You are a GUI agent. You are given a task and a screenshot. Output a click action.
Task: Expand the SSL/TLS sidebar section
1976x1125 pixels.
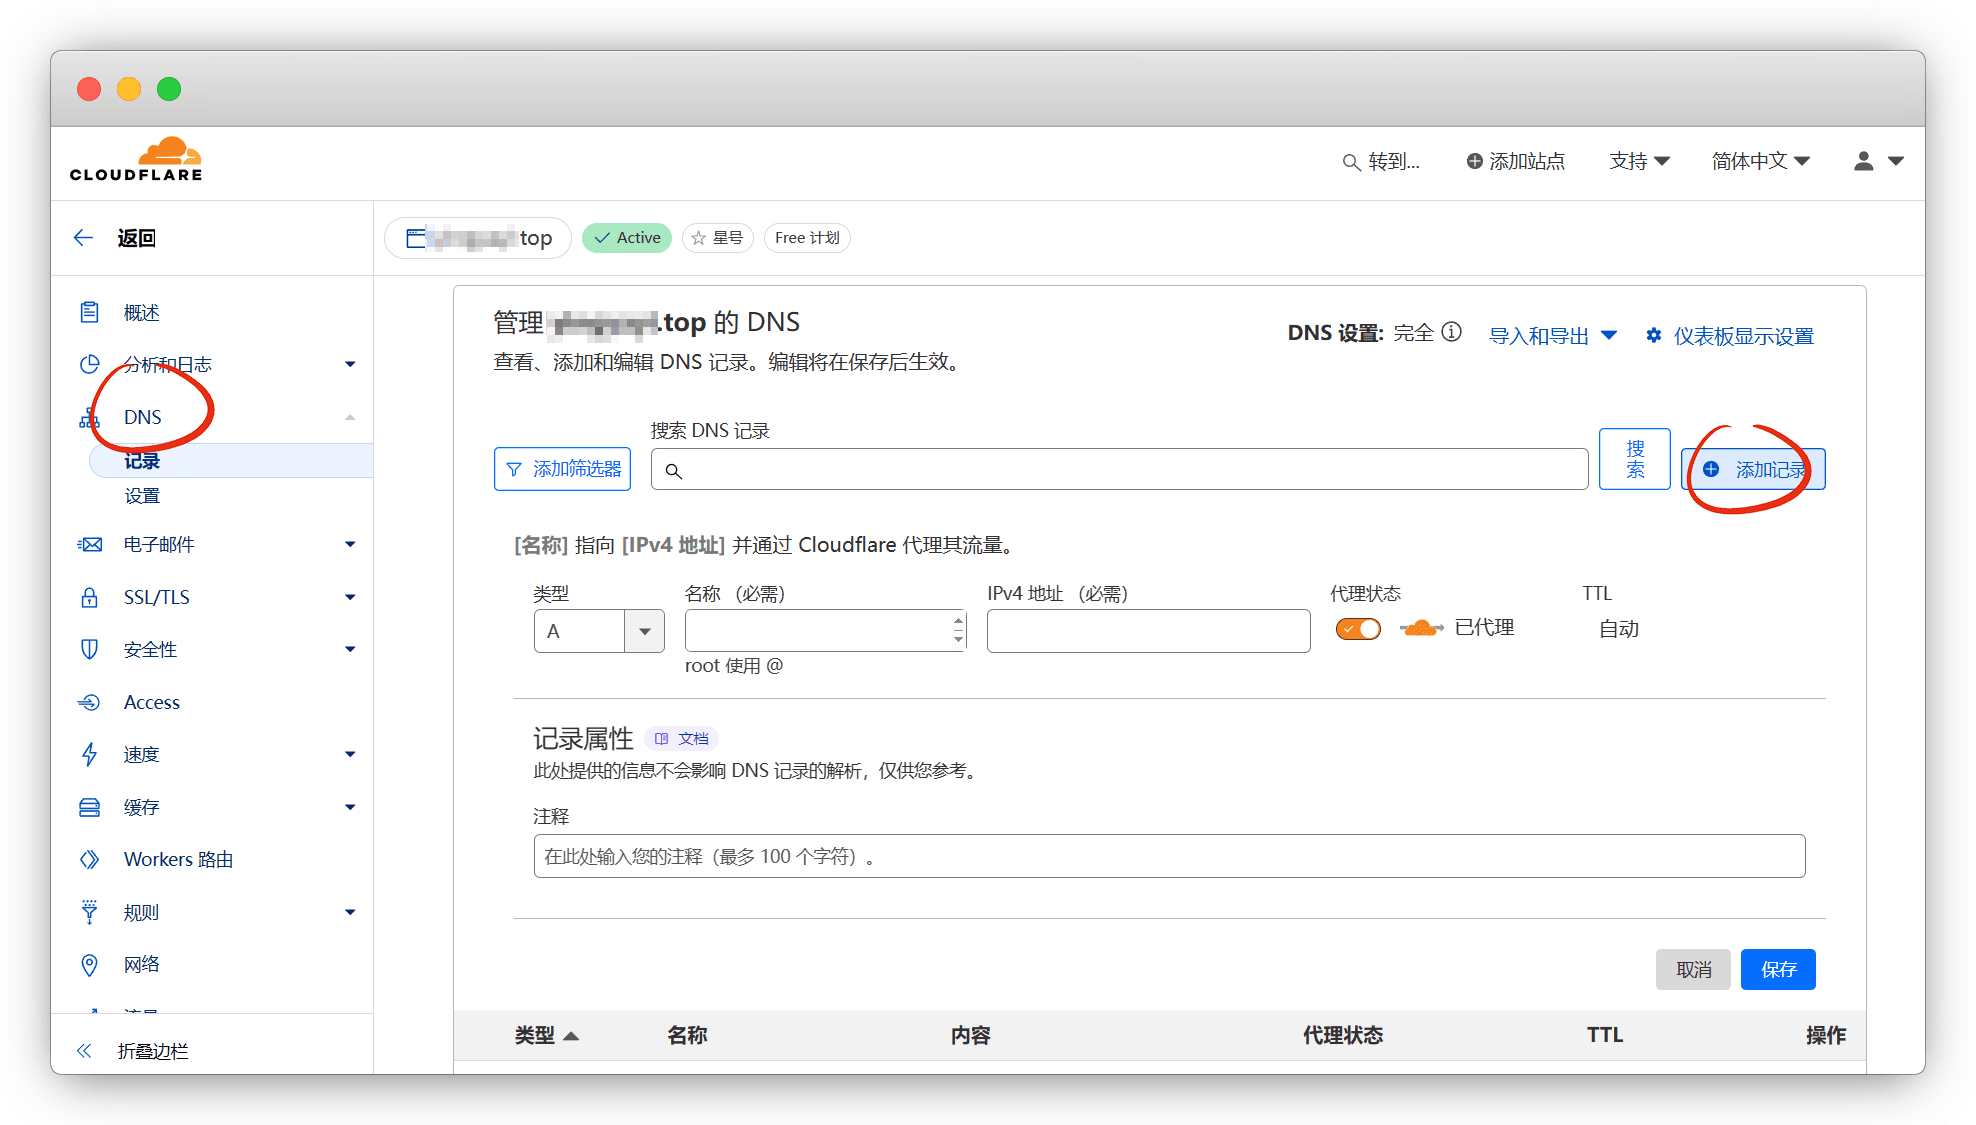click(350, 597)
